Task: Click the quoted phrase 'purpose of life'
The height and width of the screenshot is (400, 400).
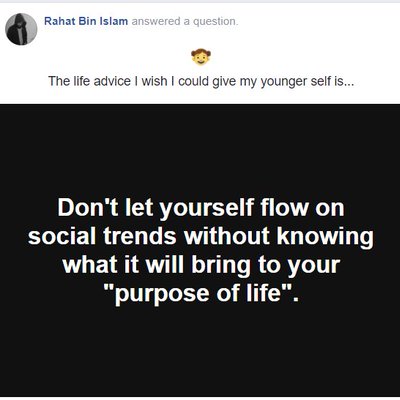Action: pos(199,294)
